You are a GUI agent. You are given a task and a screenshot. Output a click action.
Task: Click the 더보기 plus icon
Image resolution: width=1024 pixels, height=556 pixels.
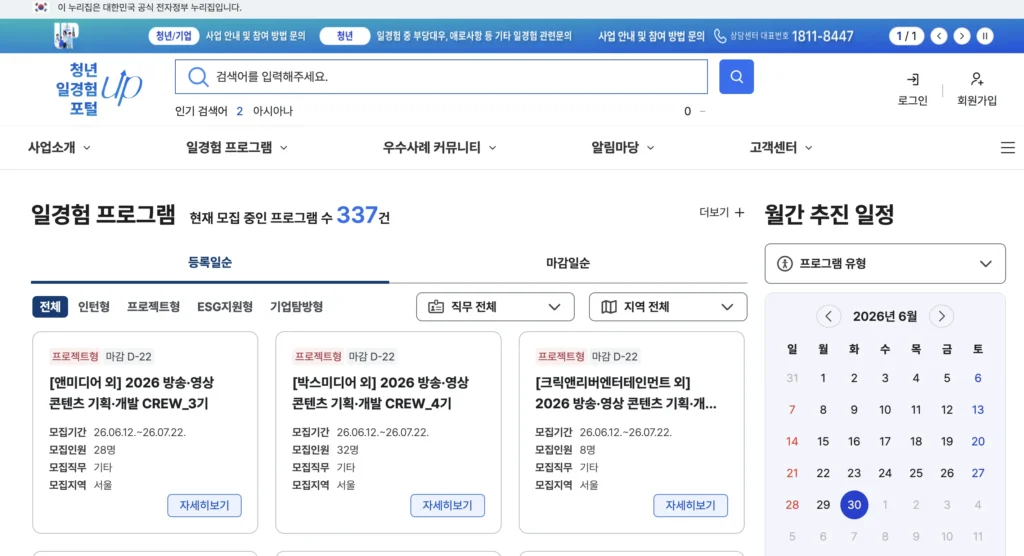739,212
